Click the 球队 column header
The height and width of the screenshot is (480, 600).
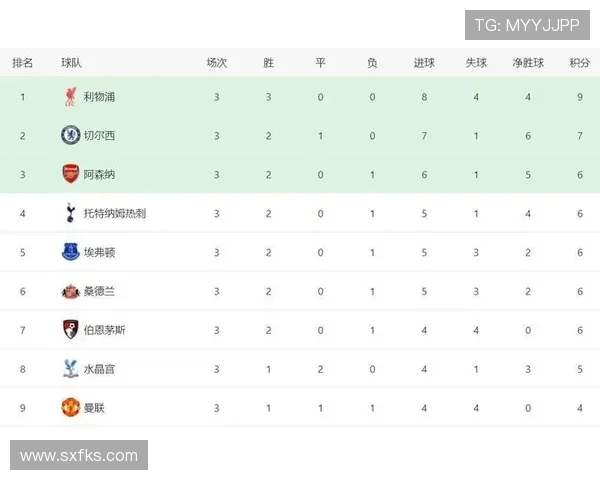click(71, 62)
